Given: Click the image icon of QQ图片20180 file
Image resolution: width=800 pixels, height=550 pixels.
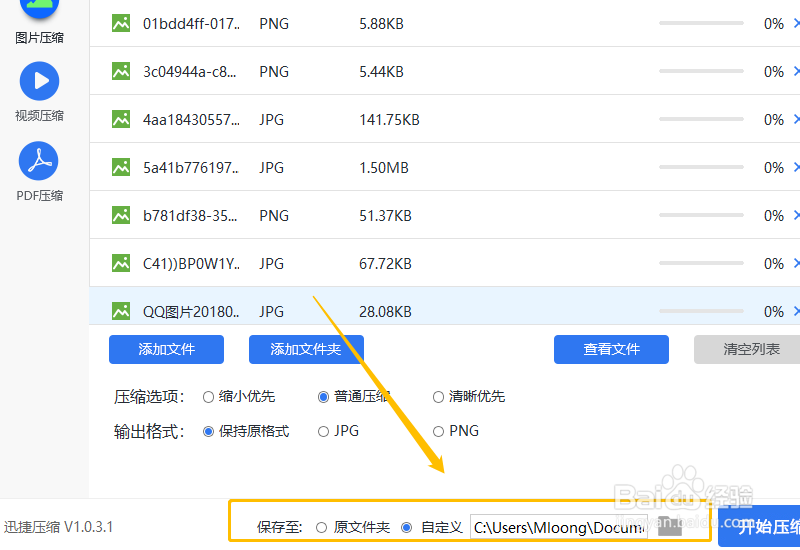Looking at the screenshot, I should coord(121,311).
